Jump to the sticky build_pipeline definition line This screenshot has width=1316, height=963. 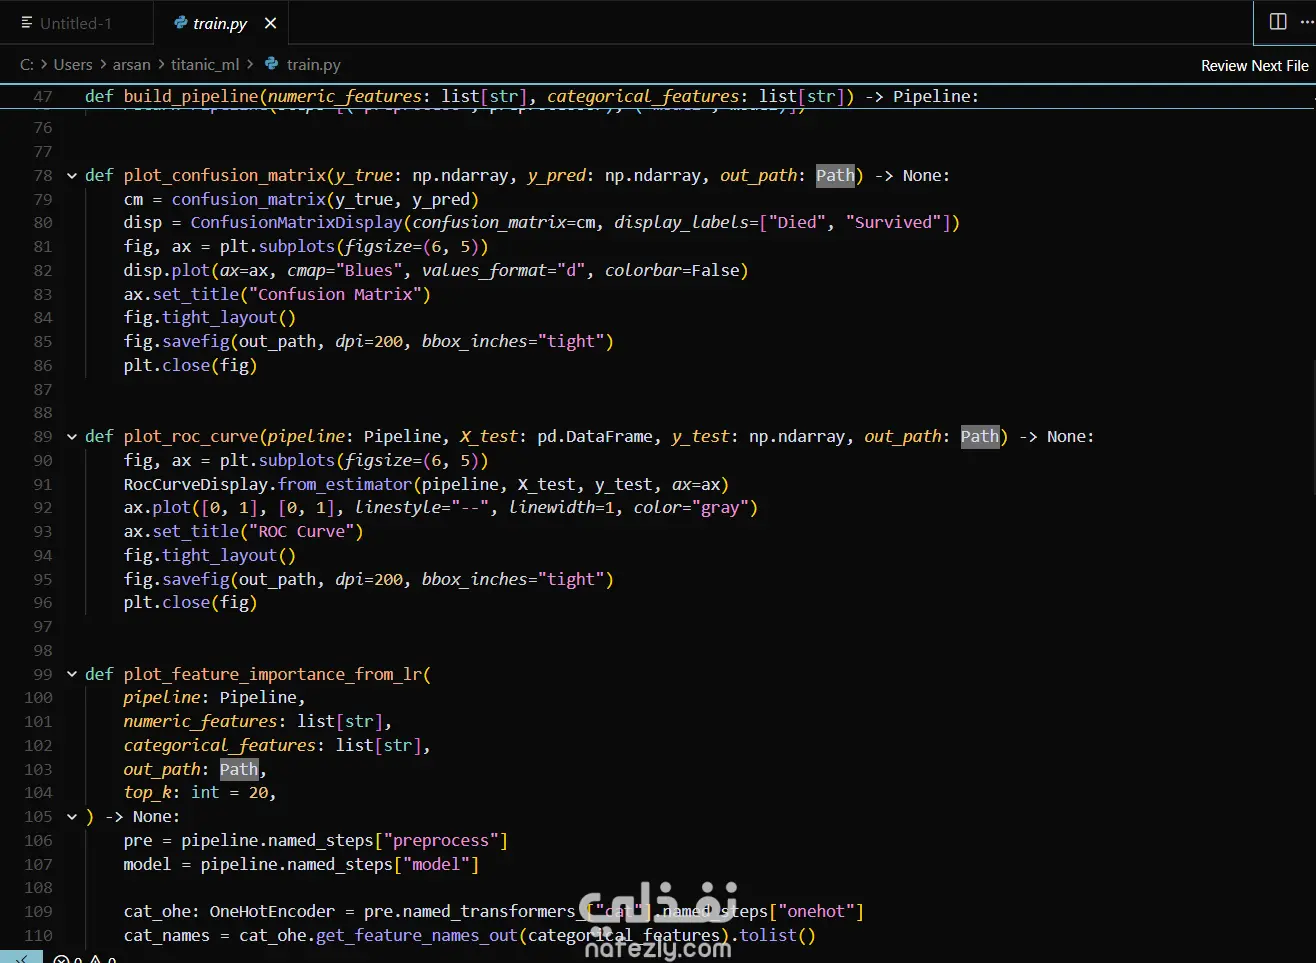[x=531, y=96]
